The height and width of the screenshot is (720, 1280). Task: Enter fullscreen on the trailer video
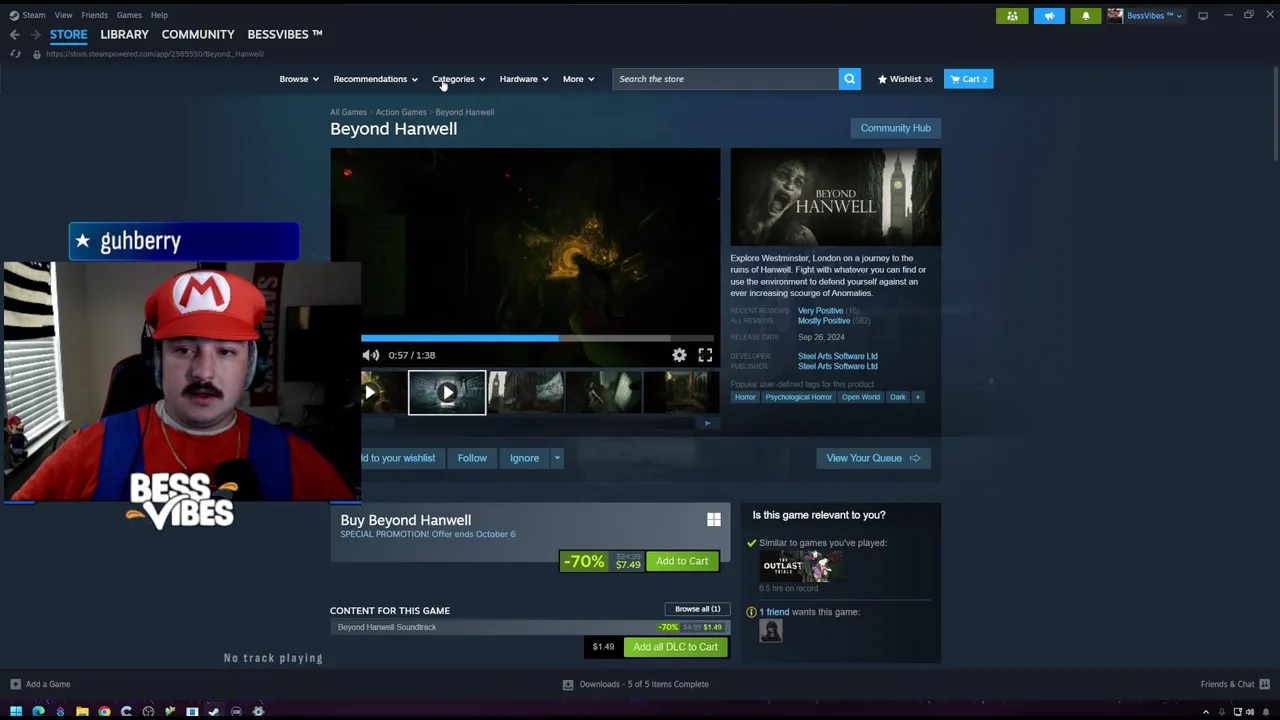tap(705, 355)
